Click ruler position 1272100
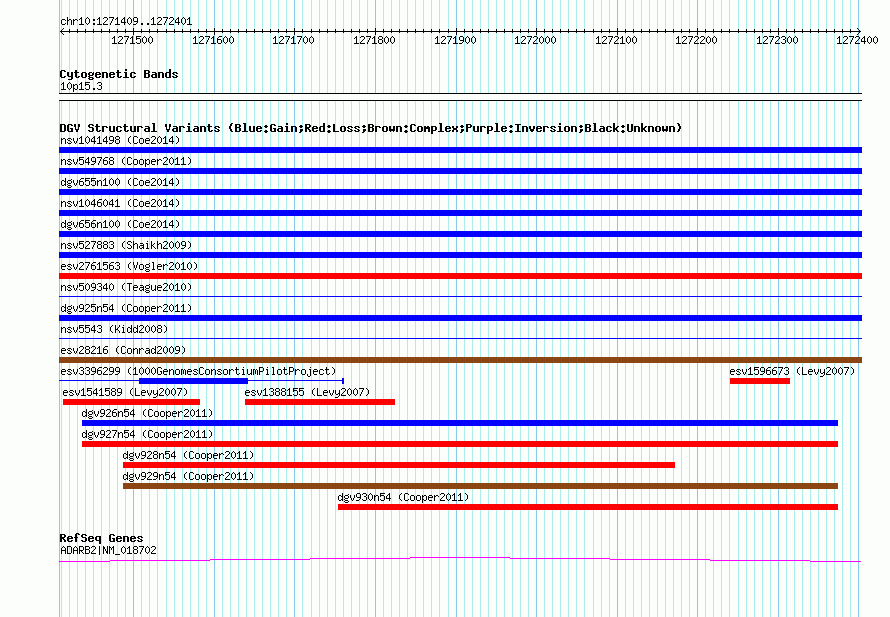890x617 pixels. click(616, 40)
